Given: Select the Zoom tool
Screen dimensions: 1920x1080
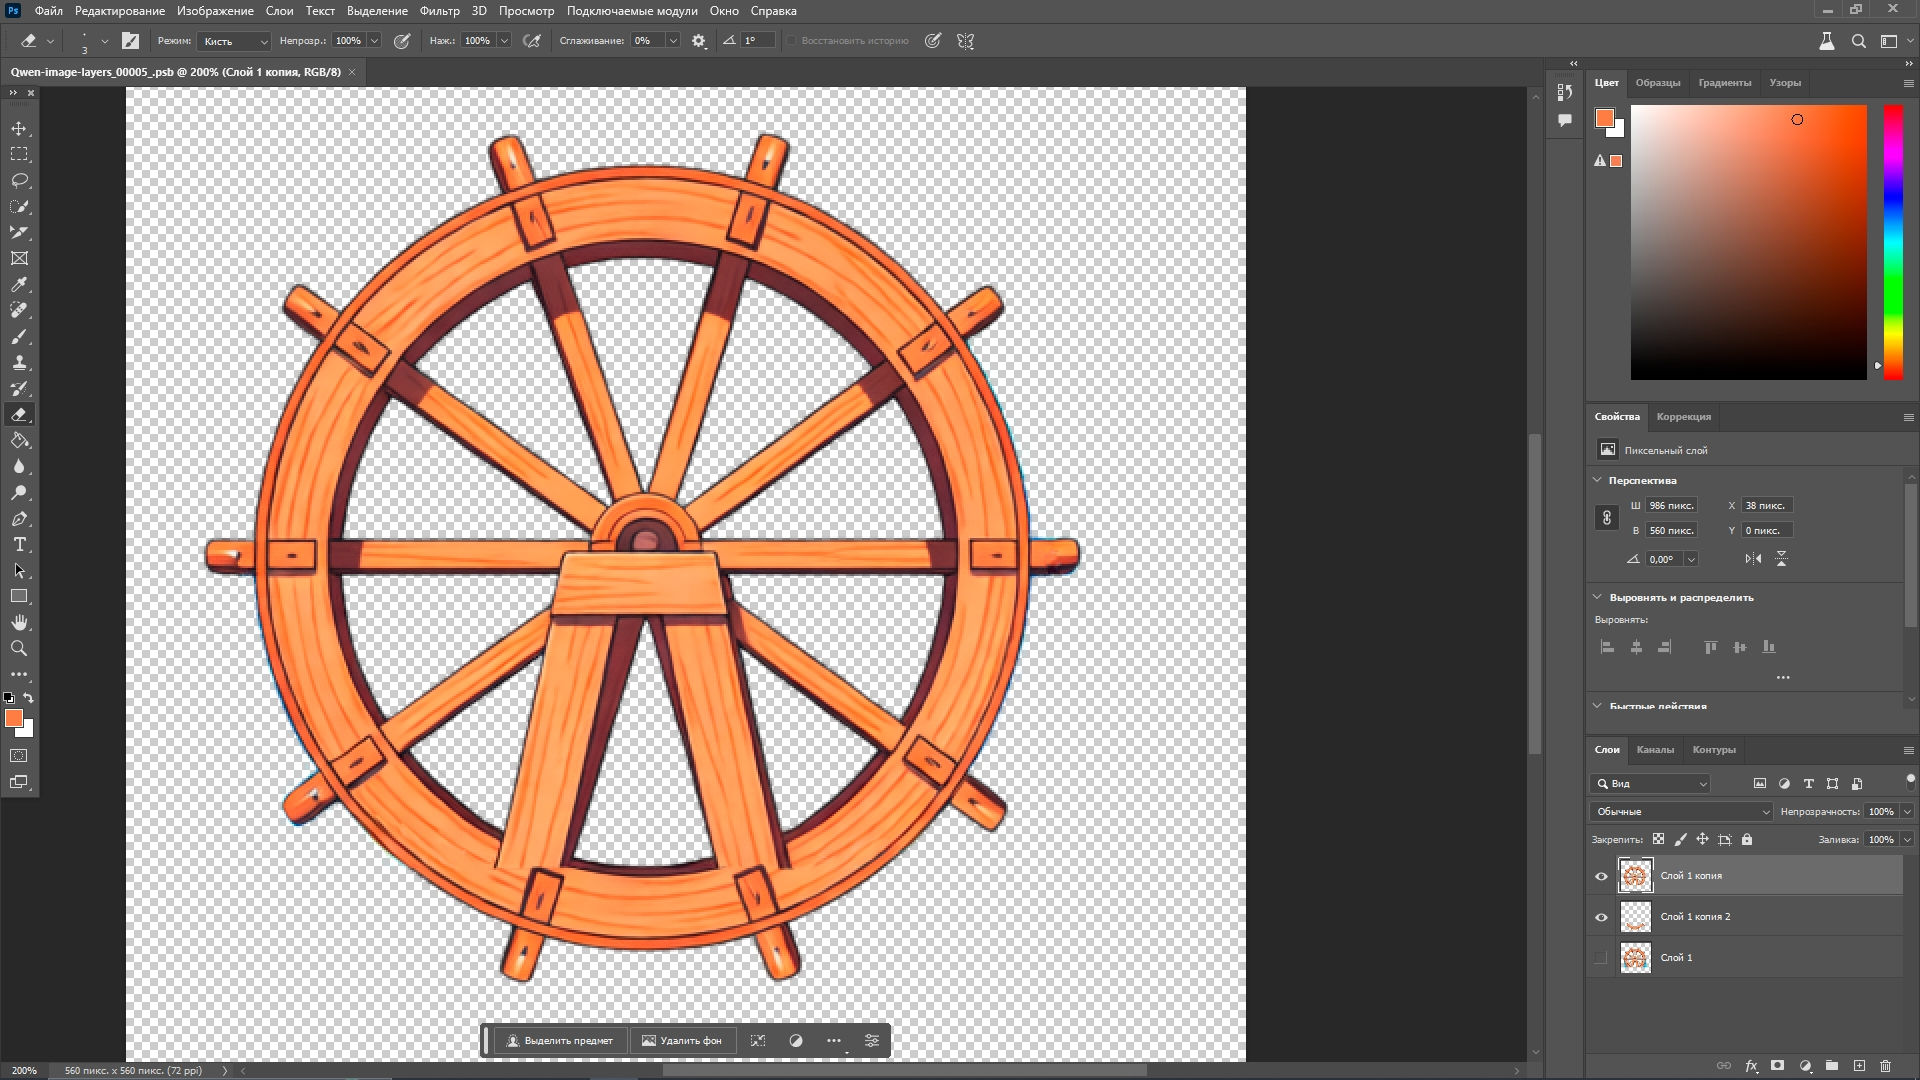Looking at the screenshot, I should tap(19, 649).
